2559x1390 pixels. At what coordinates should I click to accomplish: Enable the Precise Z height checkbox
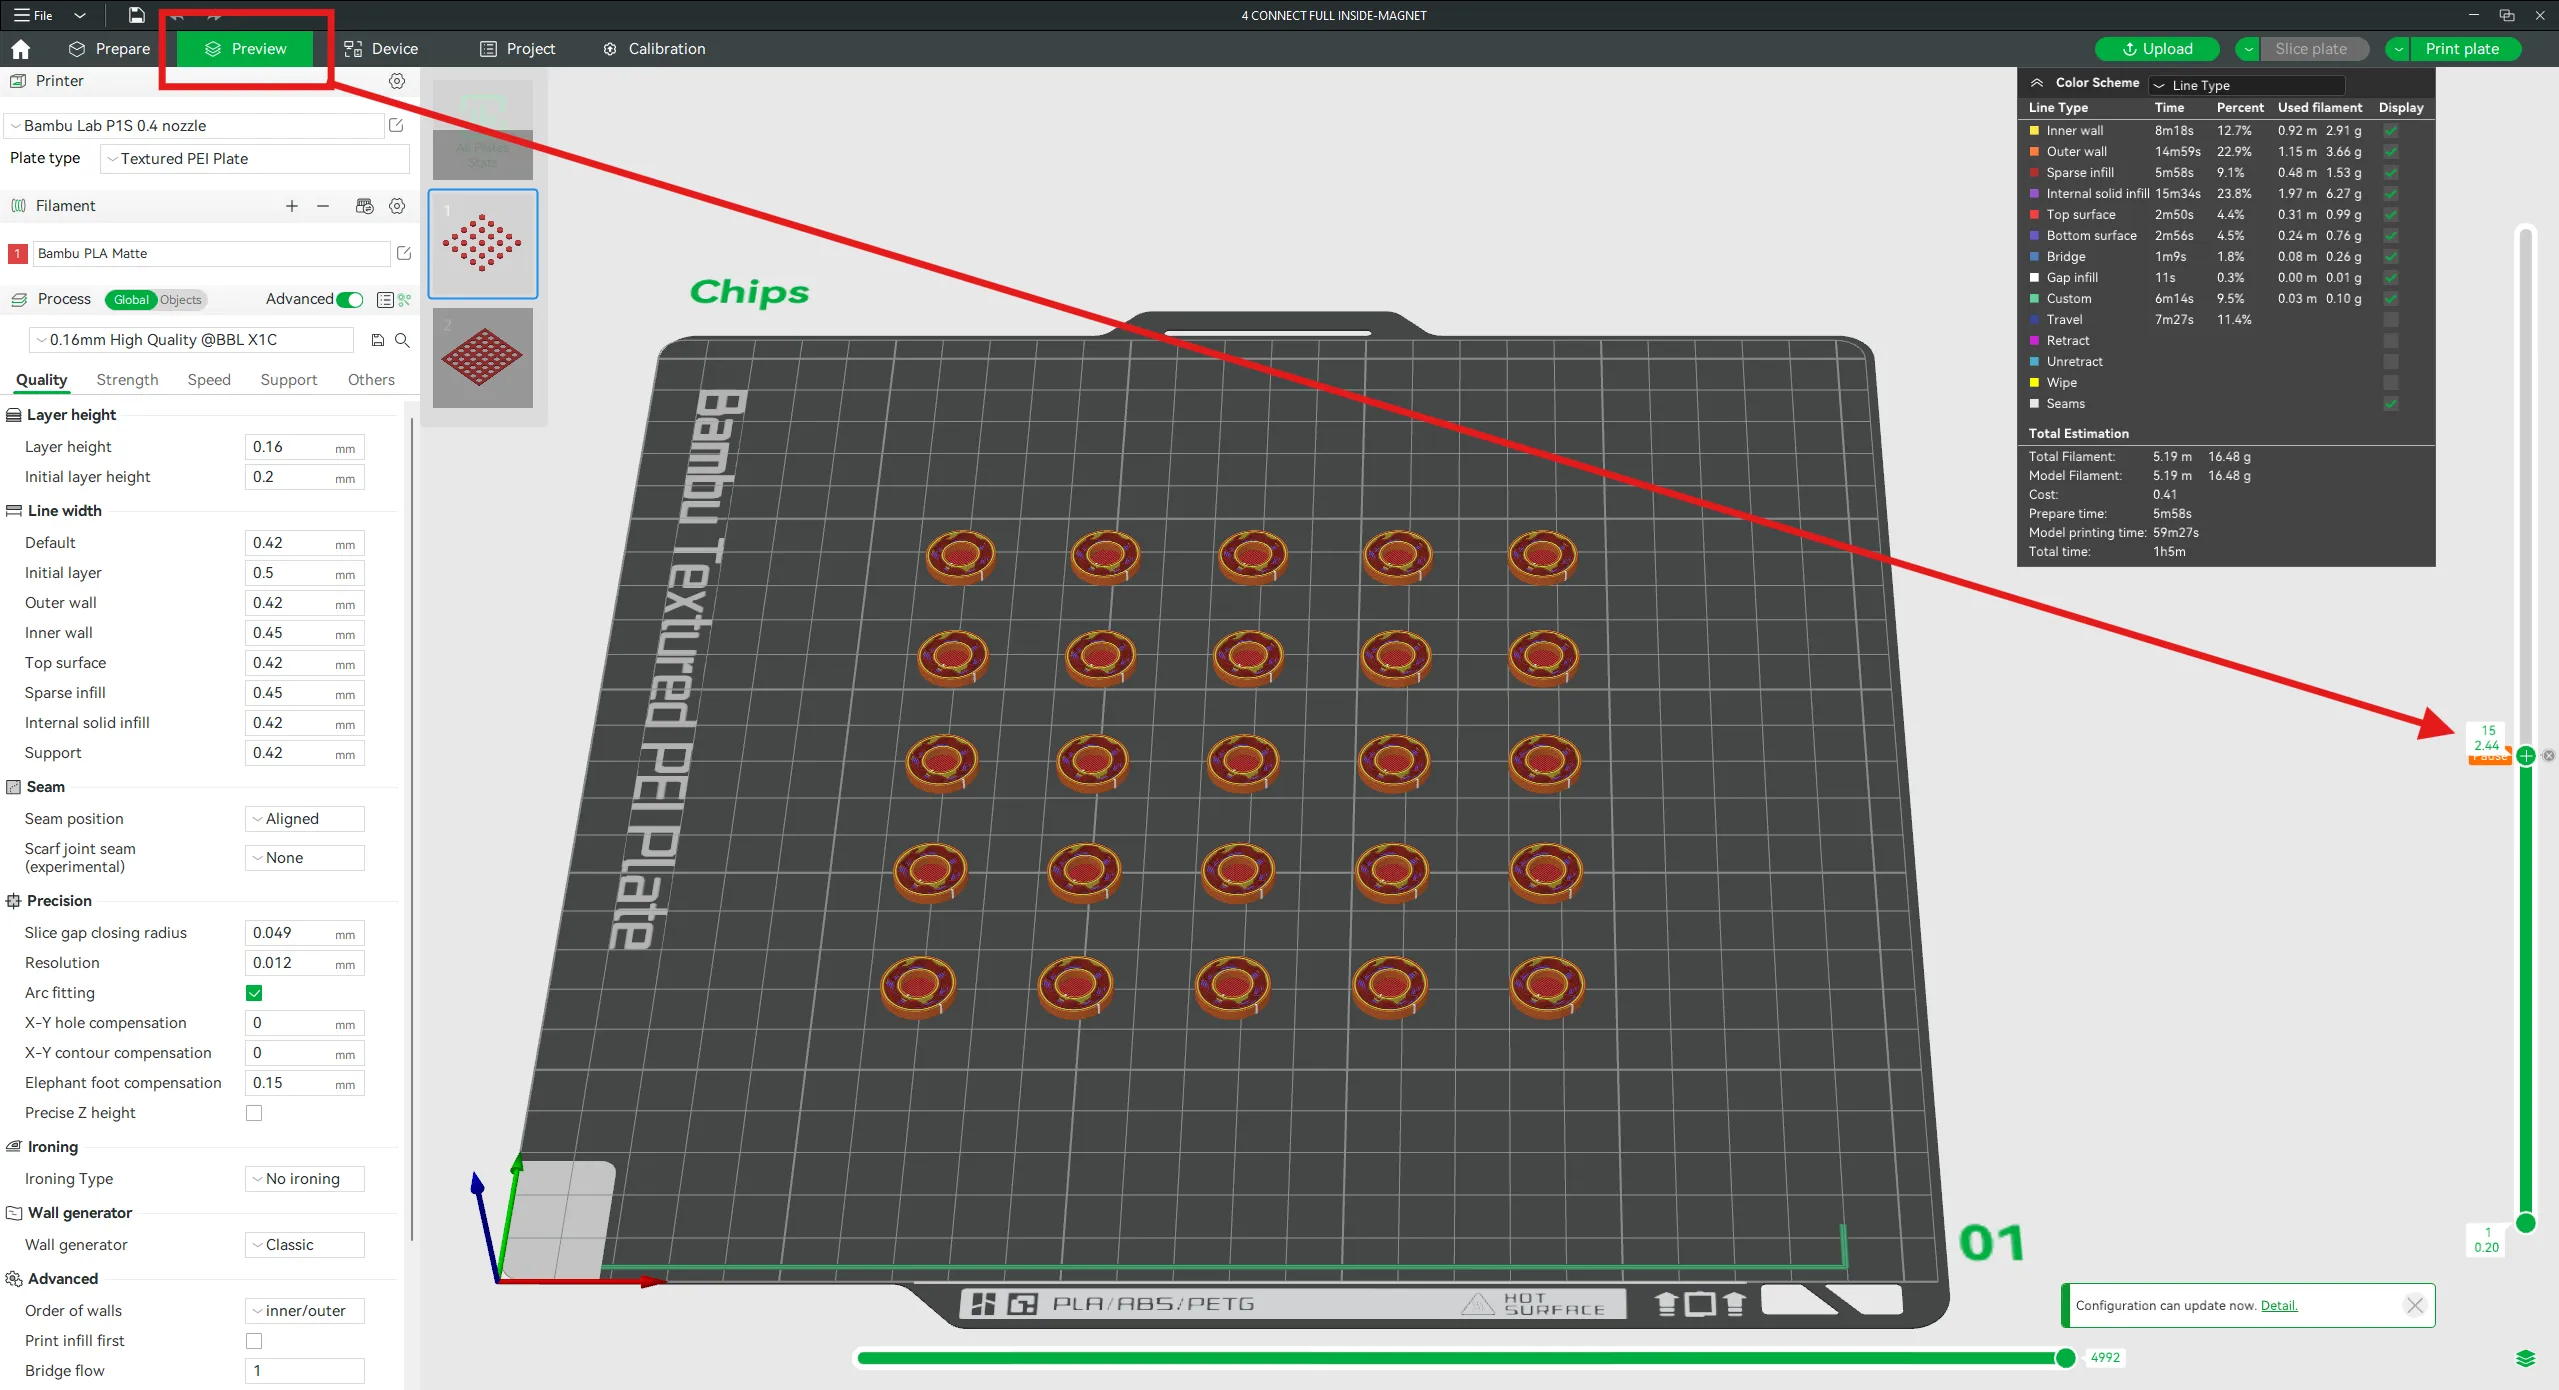pos(254,1113)
